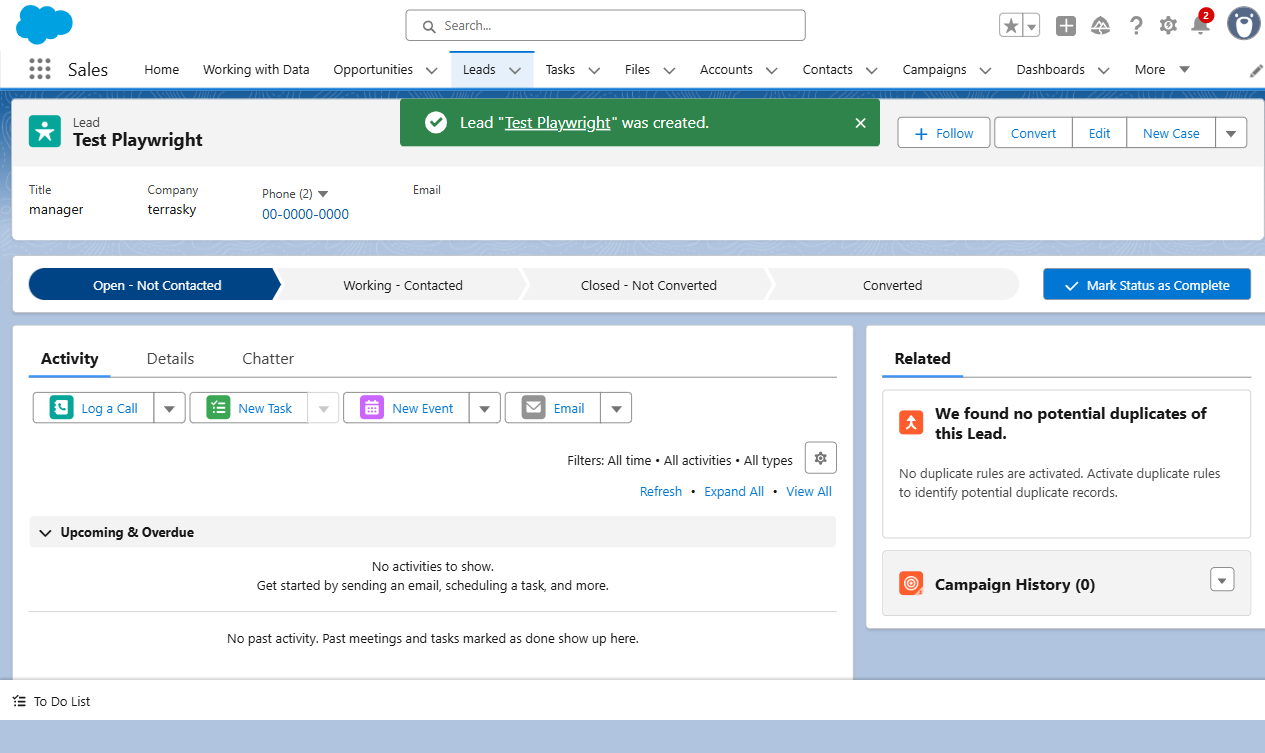Switch to the Details tab
1265x753 pixels.
click(170, 358)
